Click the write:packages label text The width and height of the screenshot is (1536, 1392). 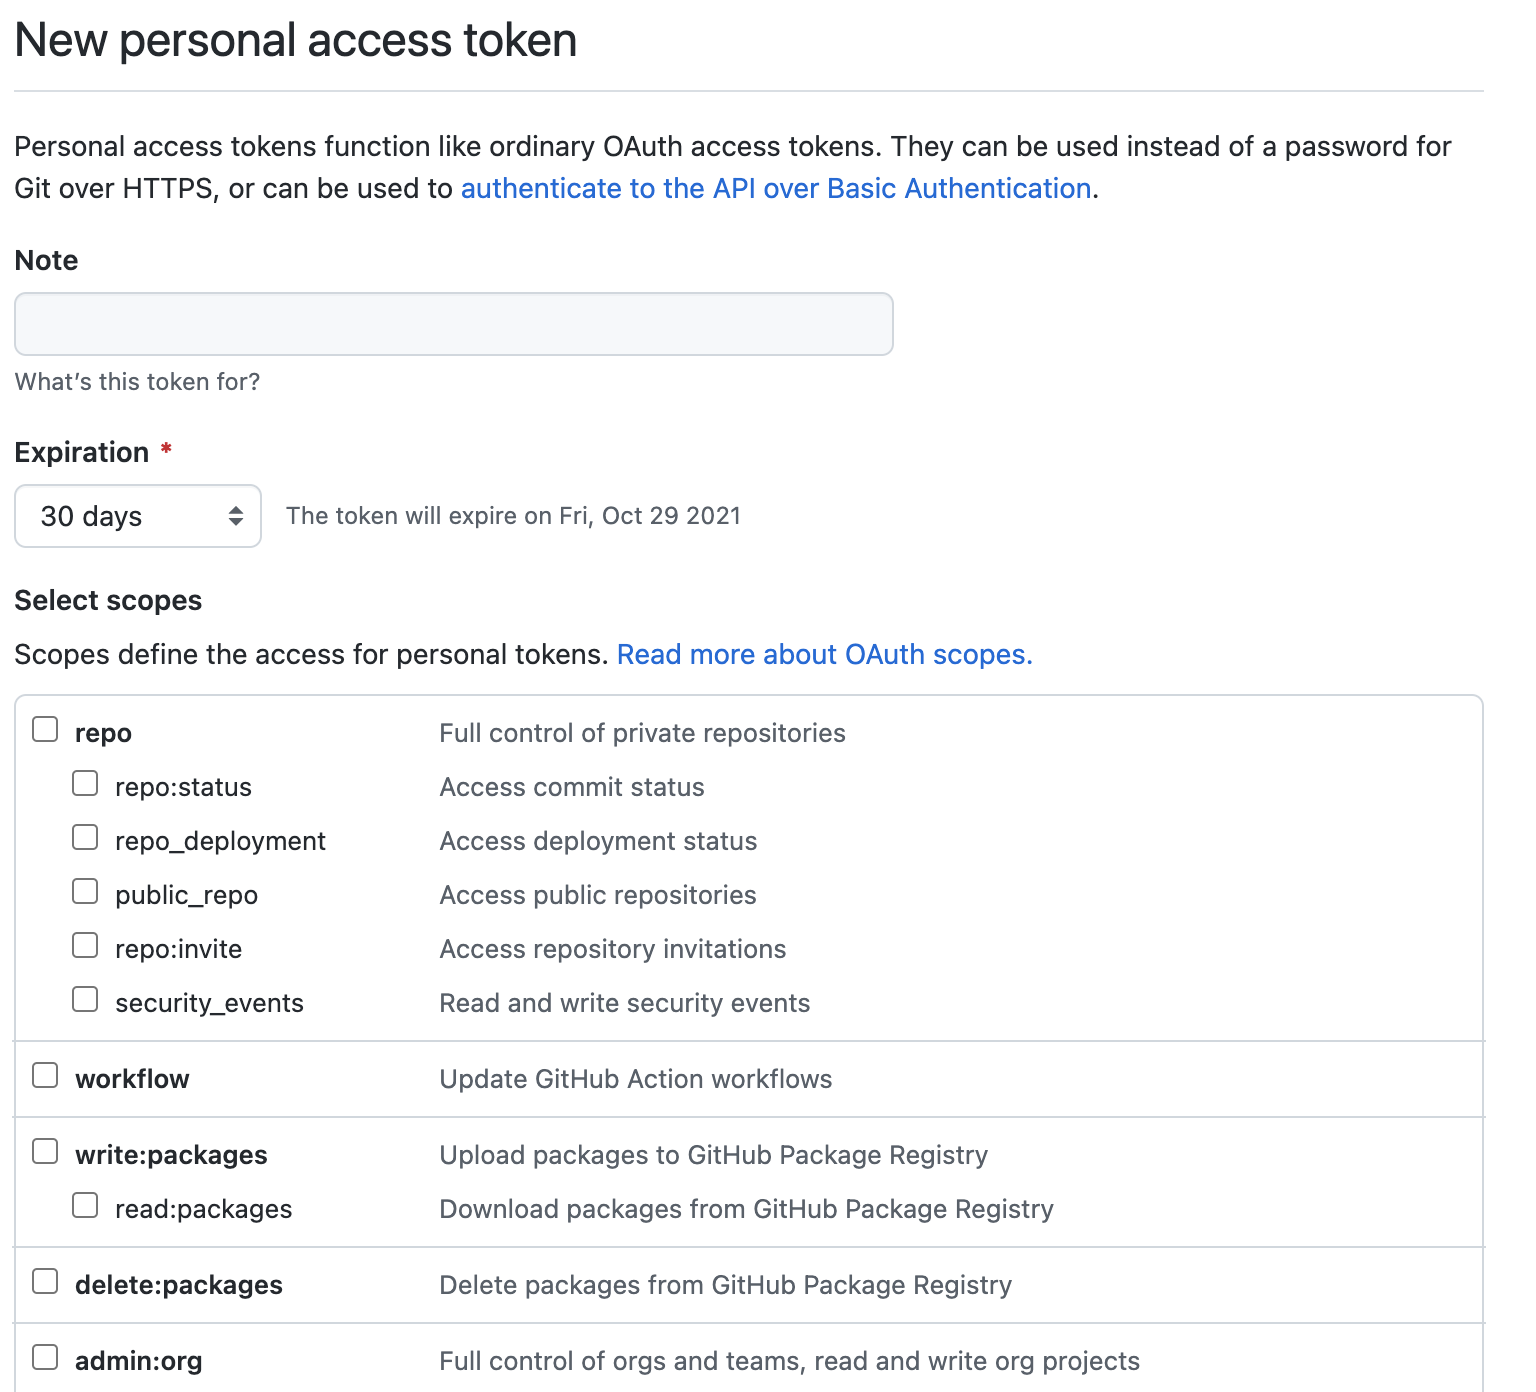tap(171, 1155)
